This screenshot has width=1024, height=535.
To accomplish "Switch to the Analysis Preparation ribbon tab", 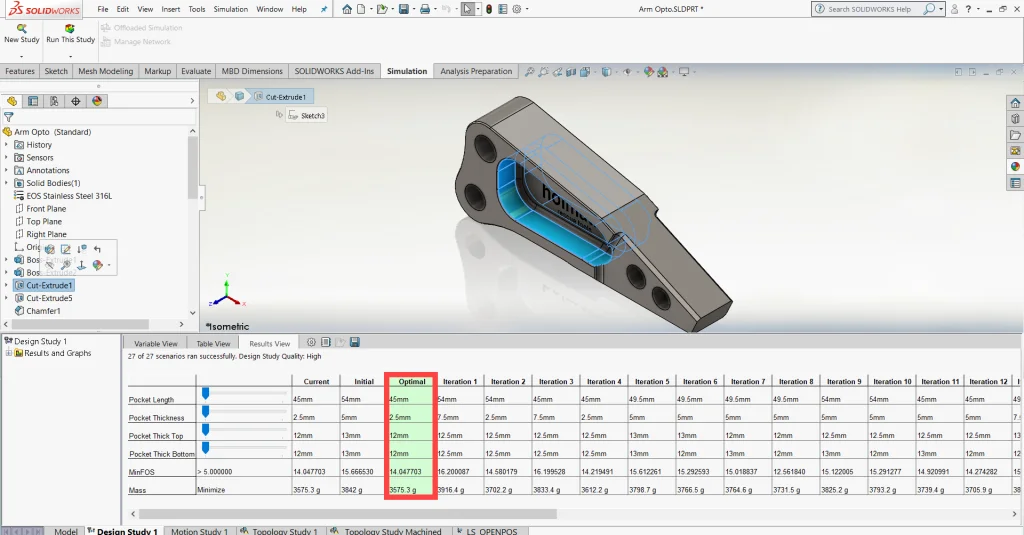I will pyautogui.click(x=476, y=71).
